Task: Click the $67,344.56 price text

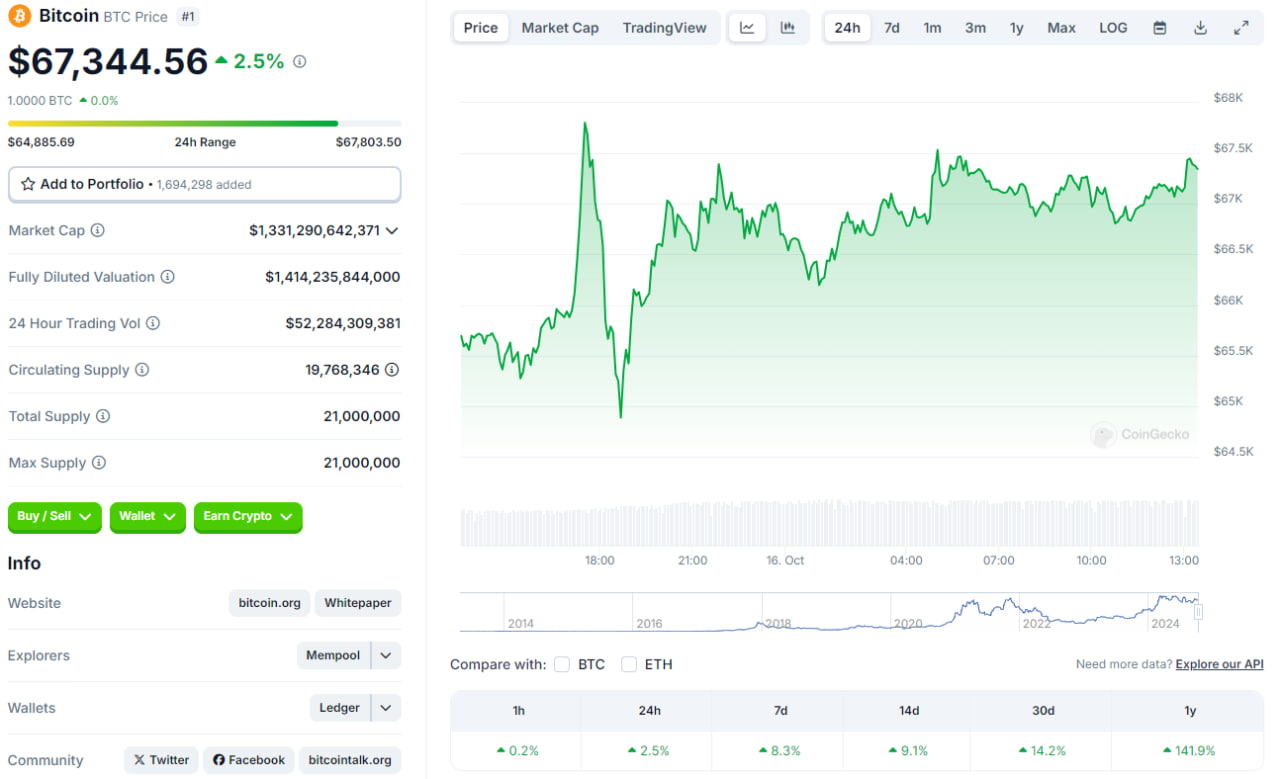Action: click(108, 62)
